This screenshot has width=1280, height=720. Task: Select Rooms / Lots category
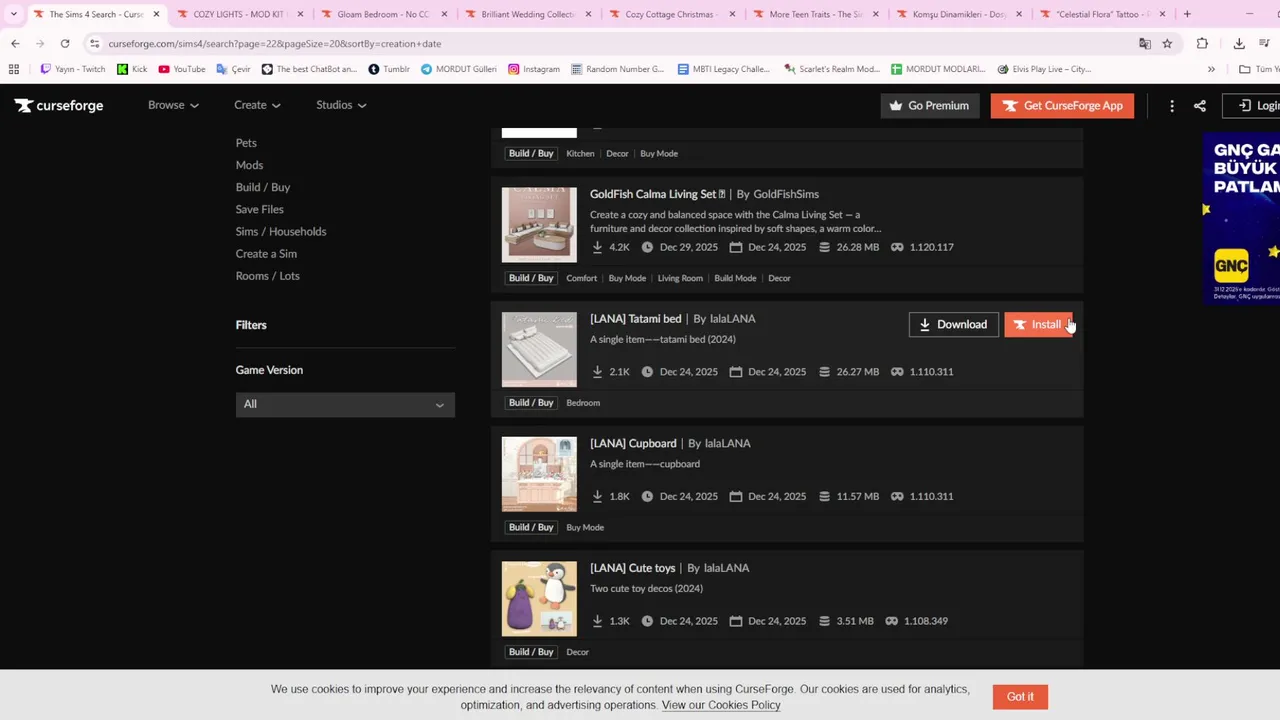(267, 275)
